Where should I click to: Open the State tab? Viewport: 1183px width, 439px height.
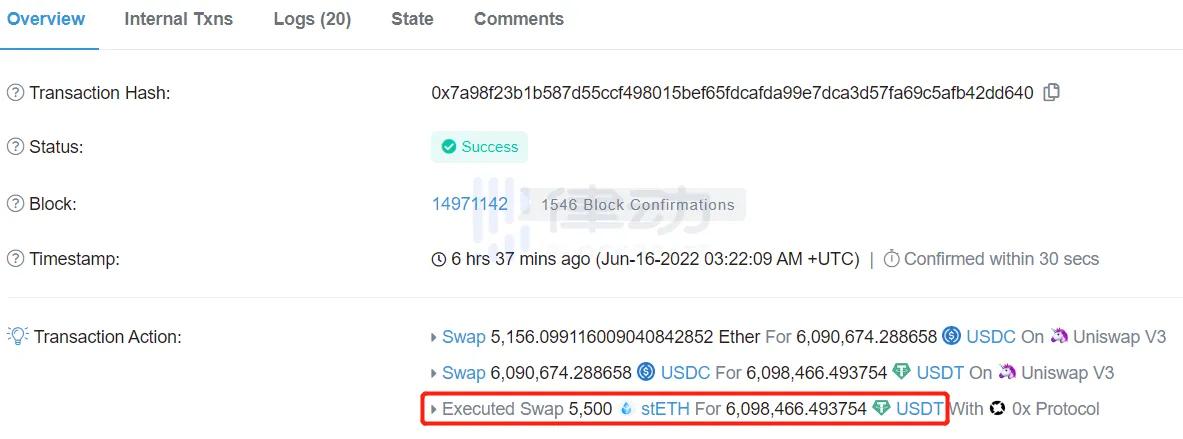(x=412, y=19)
